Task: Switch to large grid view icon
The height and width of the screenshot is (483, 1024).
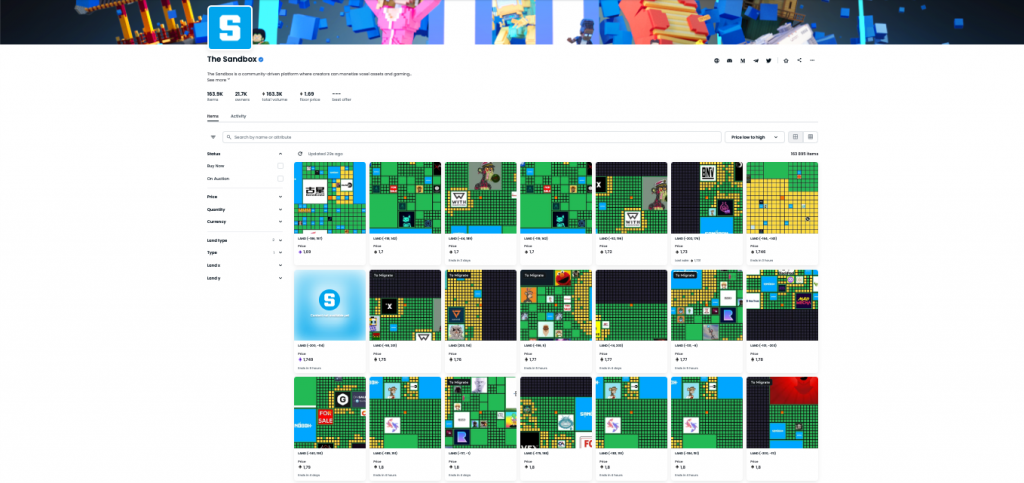Action: (795, 137)
